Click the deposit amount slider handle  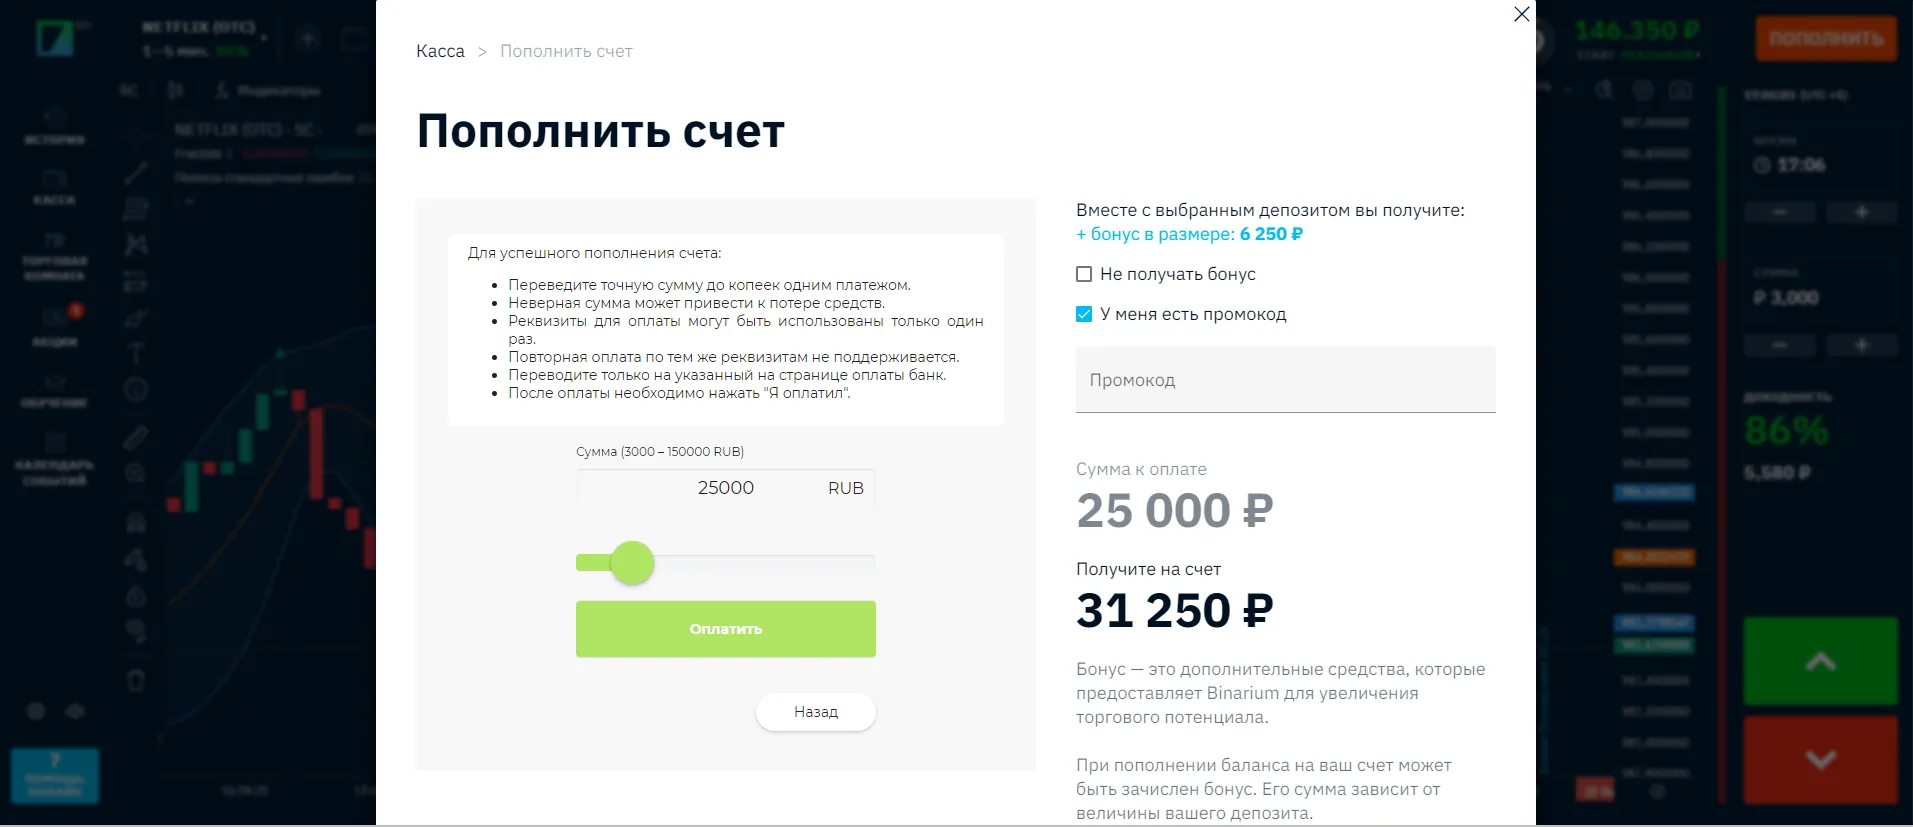[633, 563]
